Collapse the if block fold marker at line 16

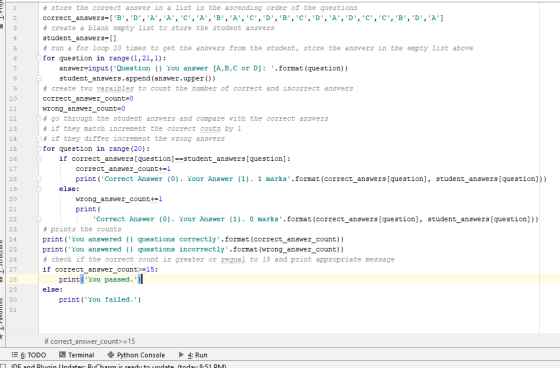pos(39,159)
